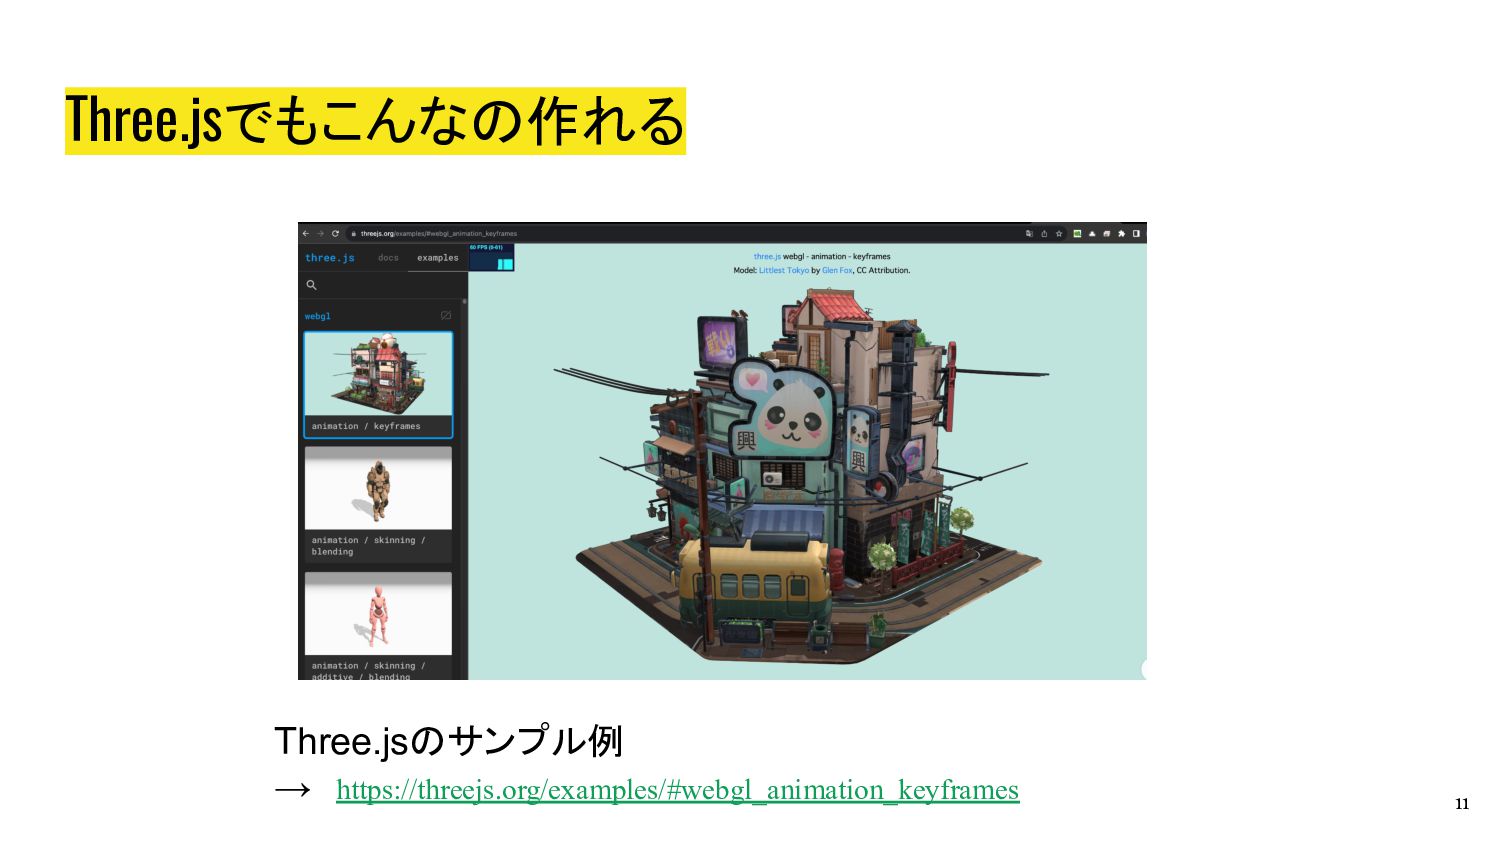Click the green browser extension icon

coord(1077,233)
